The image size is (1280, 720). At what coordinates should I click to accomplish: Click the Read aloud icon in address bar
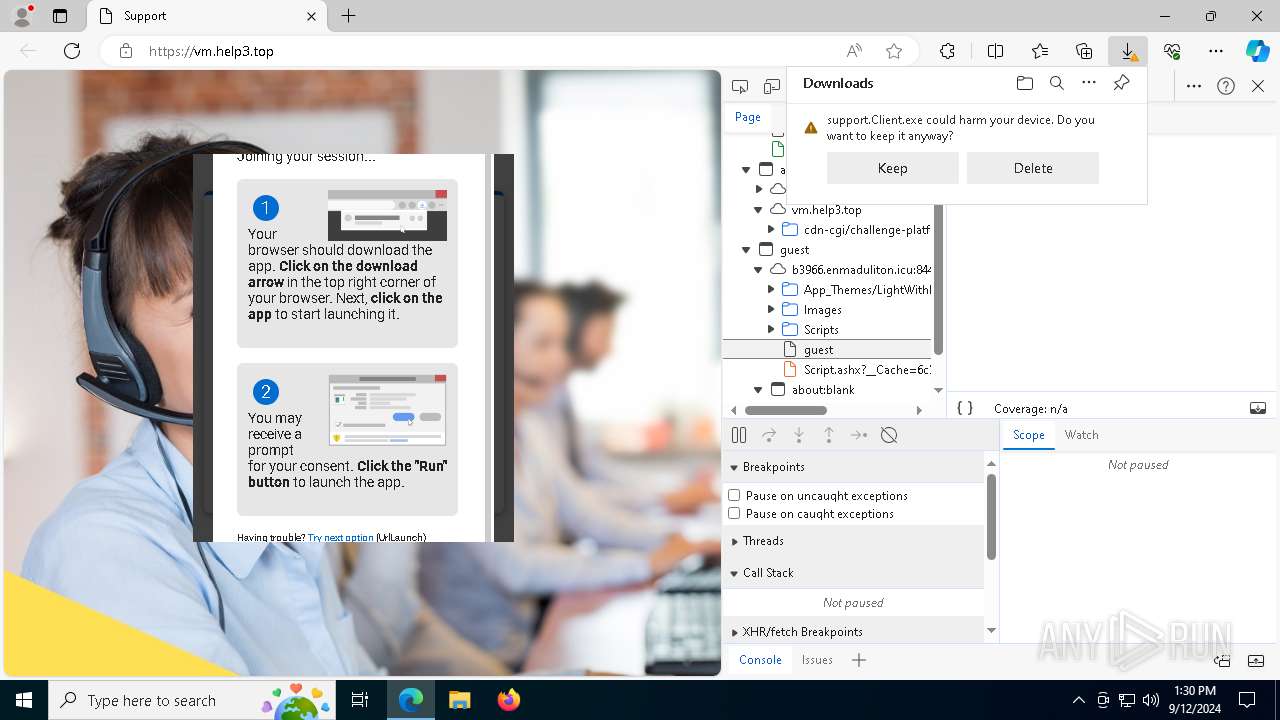(x=854, y=51)
